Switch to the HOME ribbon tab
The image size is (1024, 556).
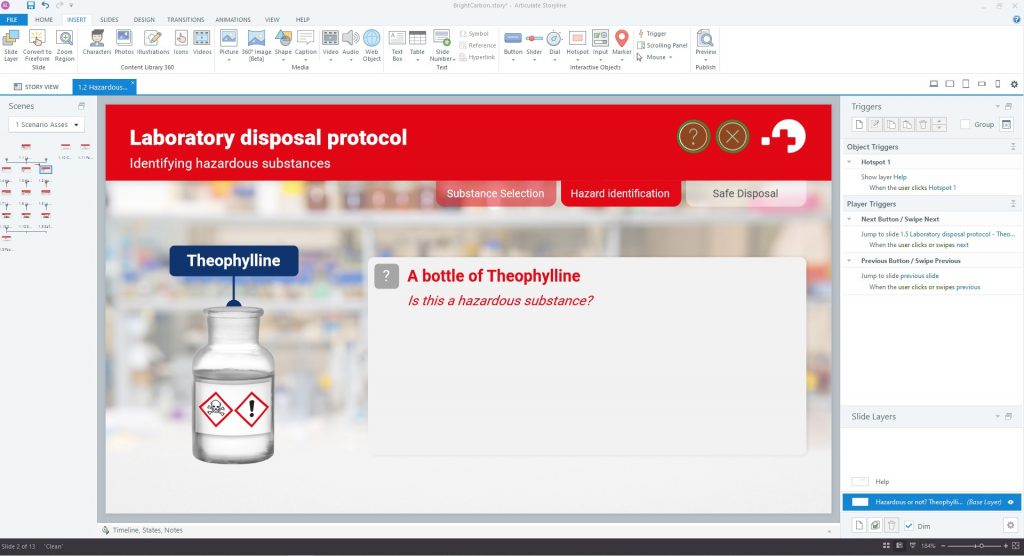coord(44,20)
